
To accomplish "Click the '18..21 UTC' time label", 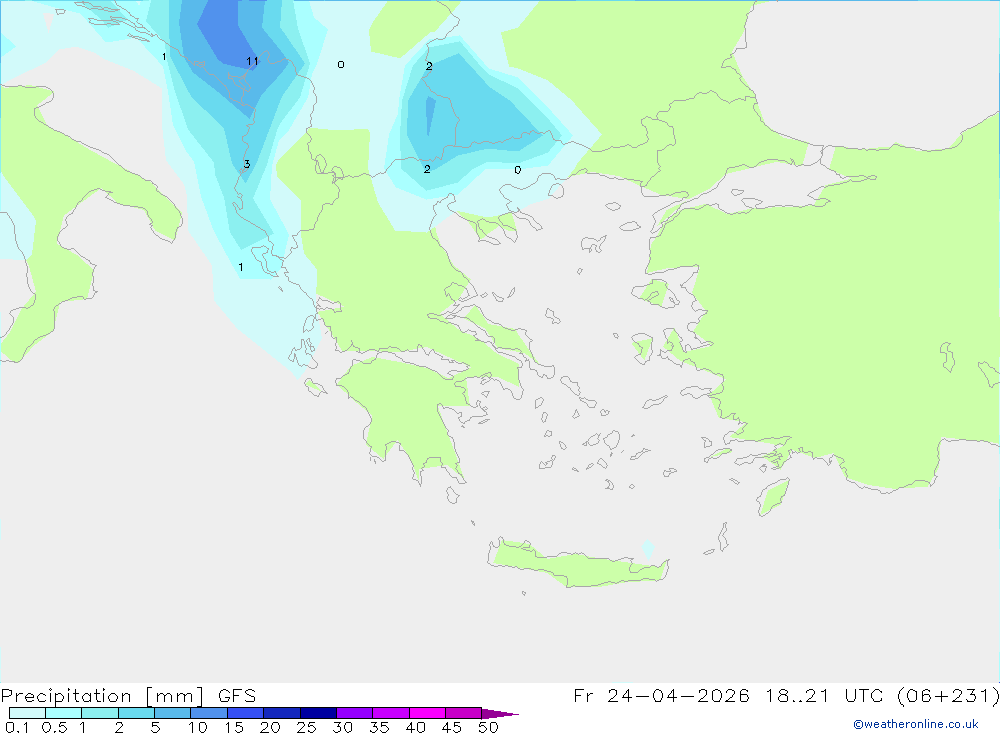I will (825, 695).
